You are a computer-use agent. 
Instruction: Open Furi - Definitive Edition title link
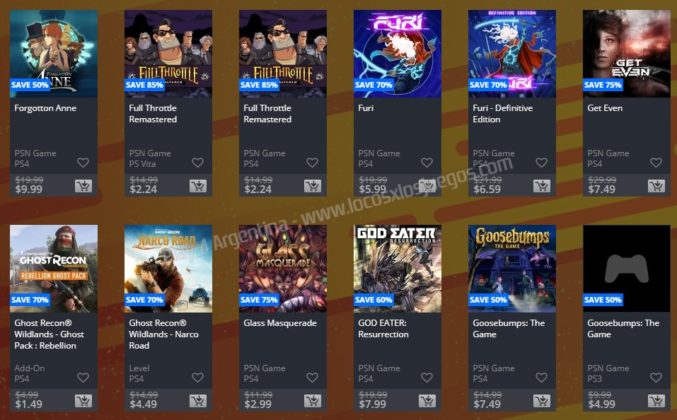coord(503,114)
